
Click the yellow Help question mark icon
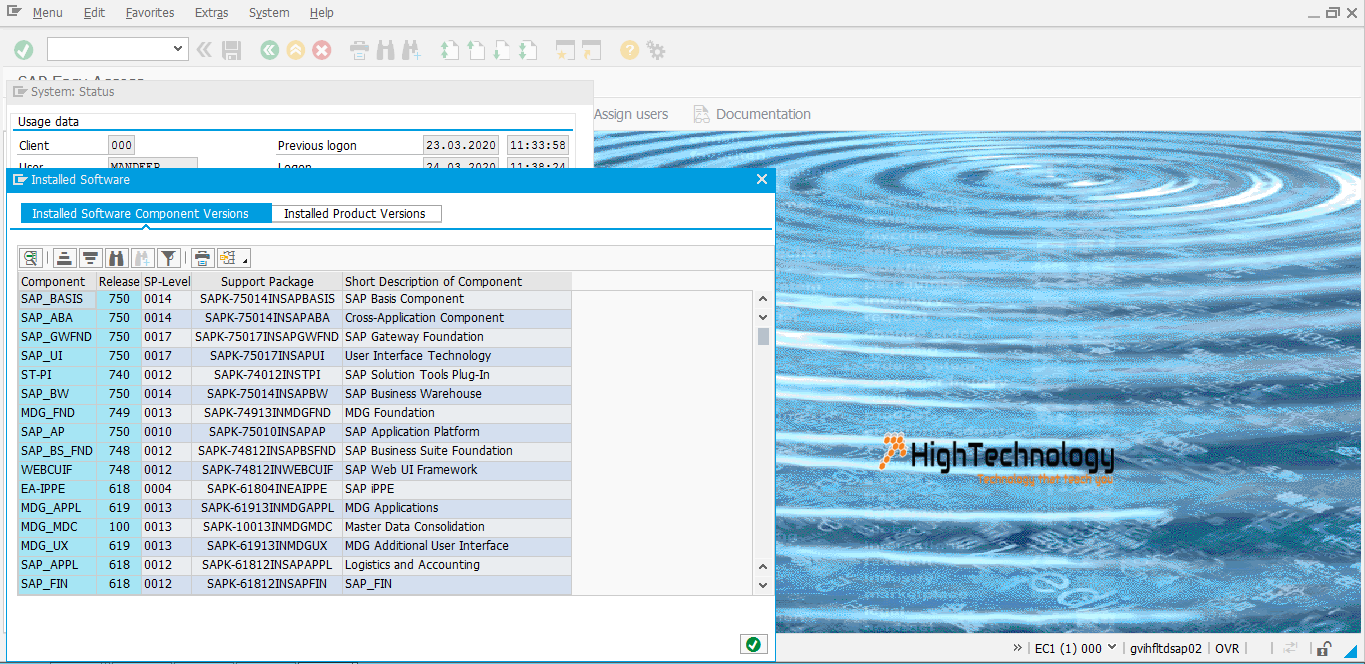point(629,50)
